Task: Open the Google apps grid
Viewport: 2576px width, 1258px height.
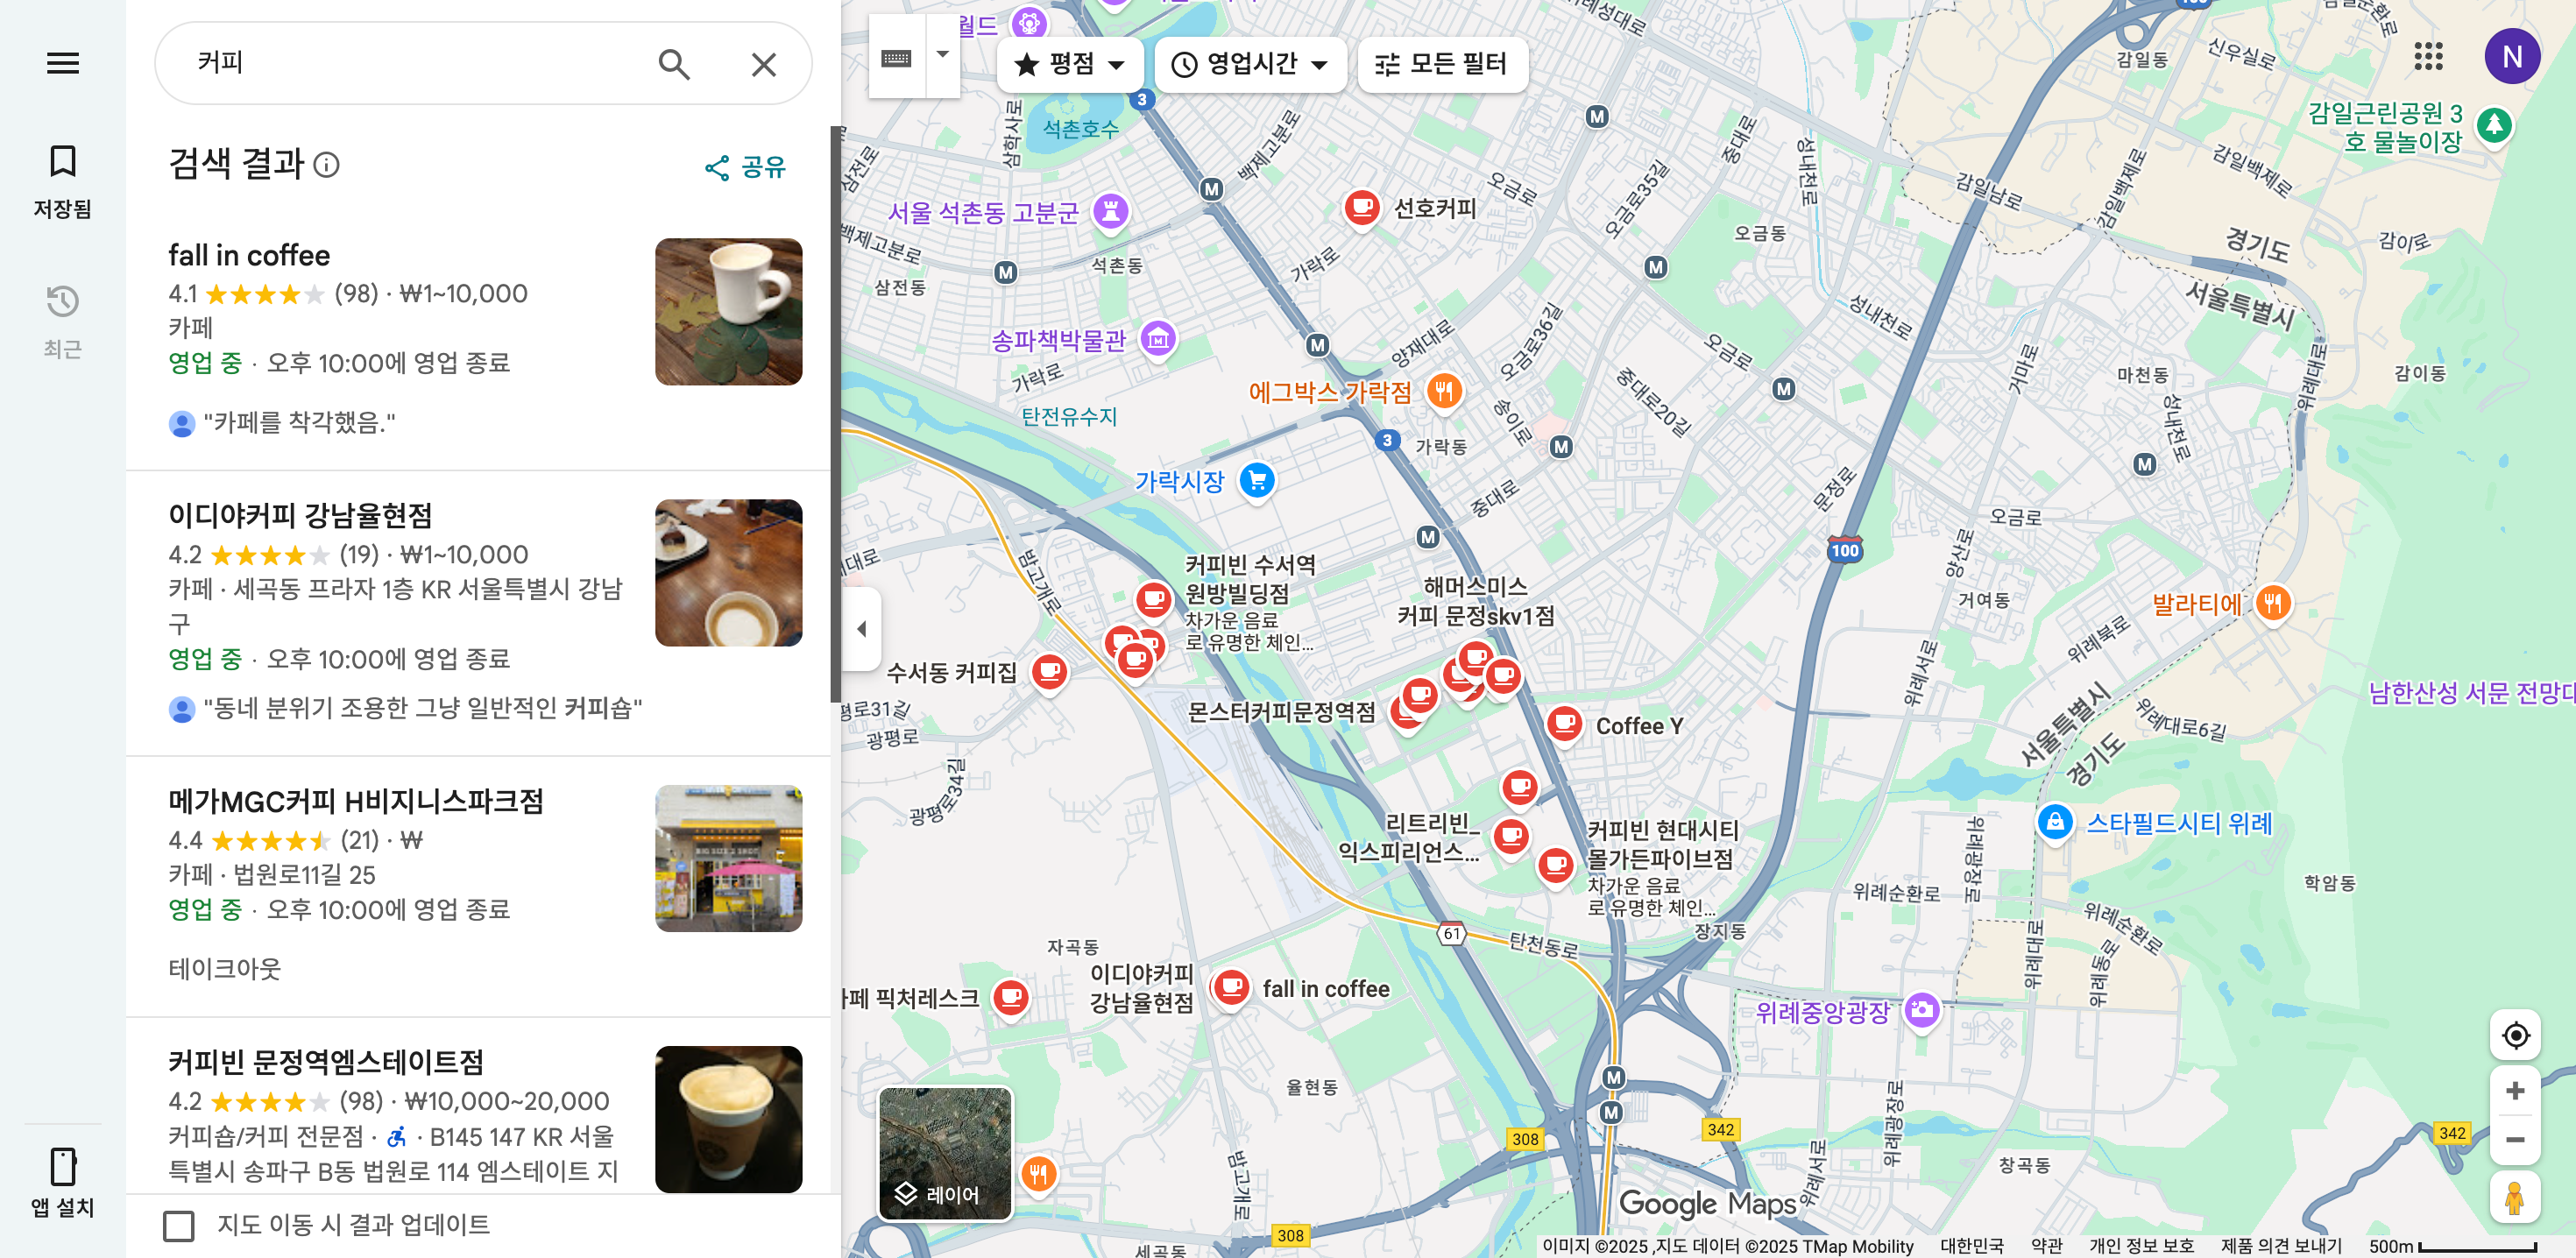Action: click(2428, 57)
